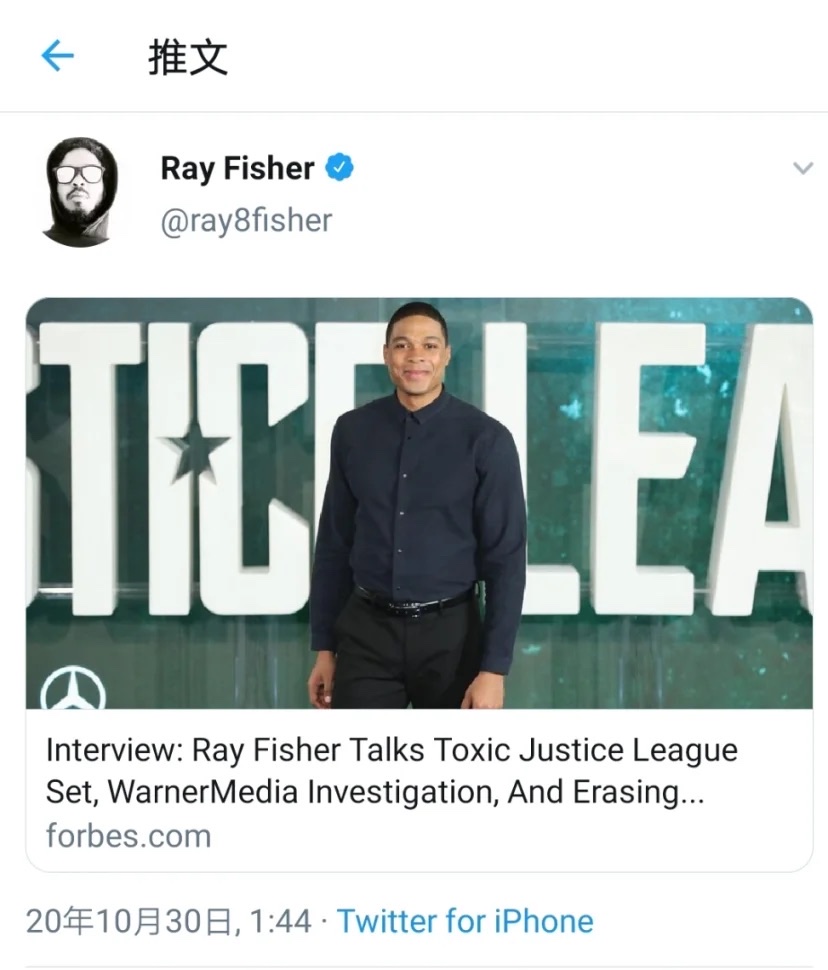Open the Justice League article image
Viewport: 828px width, 970px height.
[419, 503]
